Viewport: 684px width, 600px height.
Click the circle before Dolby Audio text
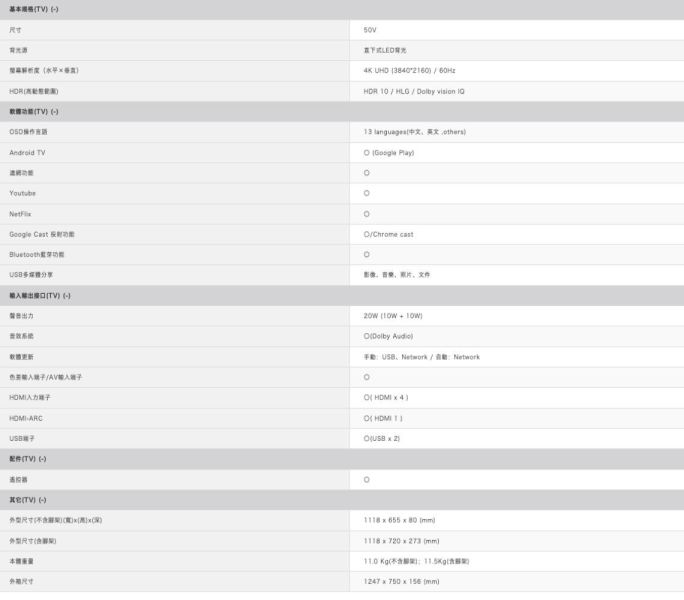(366, 336)
